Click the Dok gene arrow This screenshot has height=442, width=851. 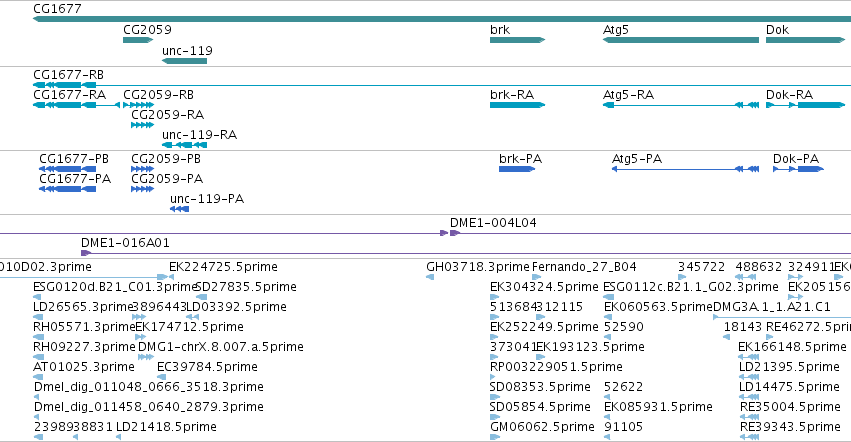(805, 40)
